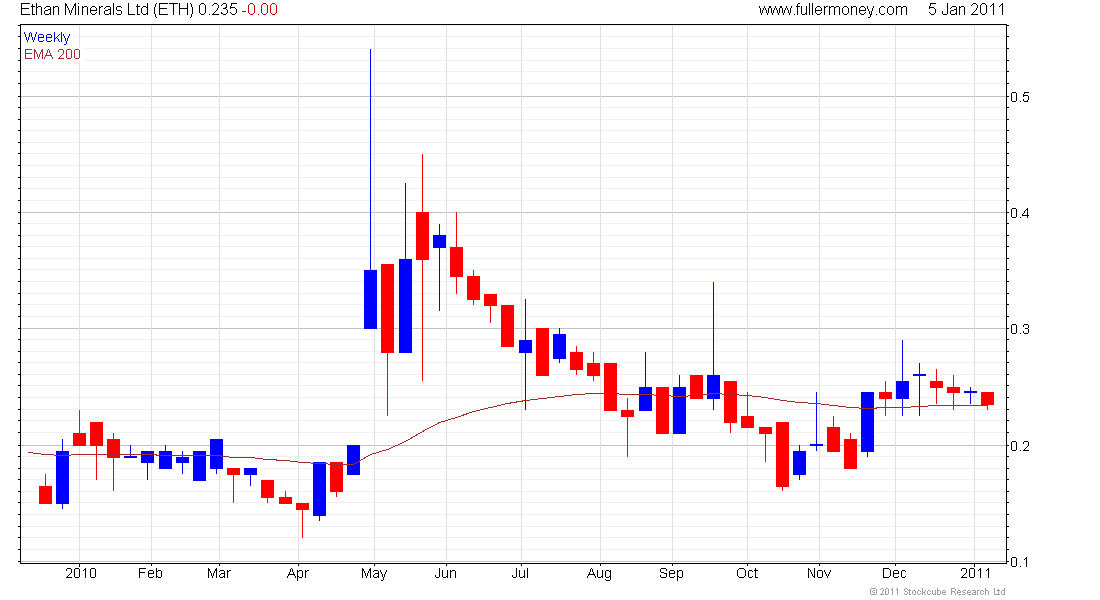Click the '-0.00' price change value
Image resolution: width=1100 pixels, height=600 pixels.
260,10
